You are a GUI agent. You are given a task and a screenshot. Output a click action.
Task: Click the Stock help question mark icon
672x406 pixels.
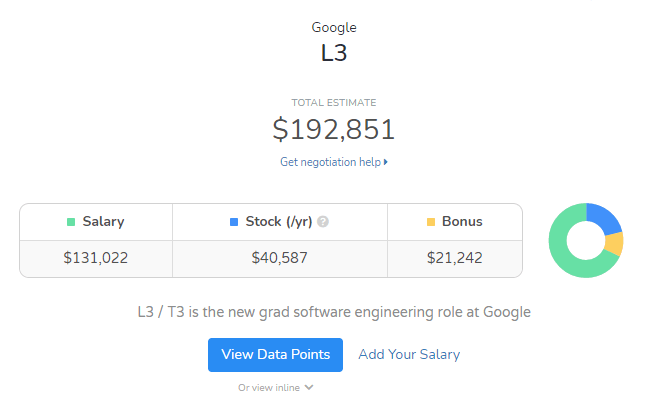tap(323, 222)
